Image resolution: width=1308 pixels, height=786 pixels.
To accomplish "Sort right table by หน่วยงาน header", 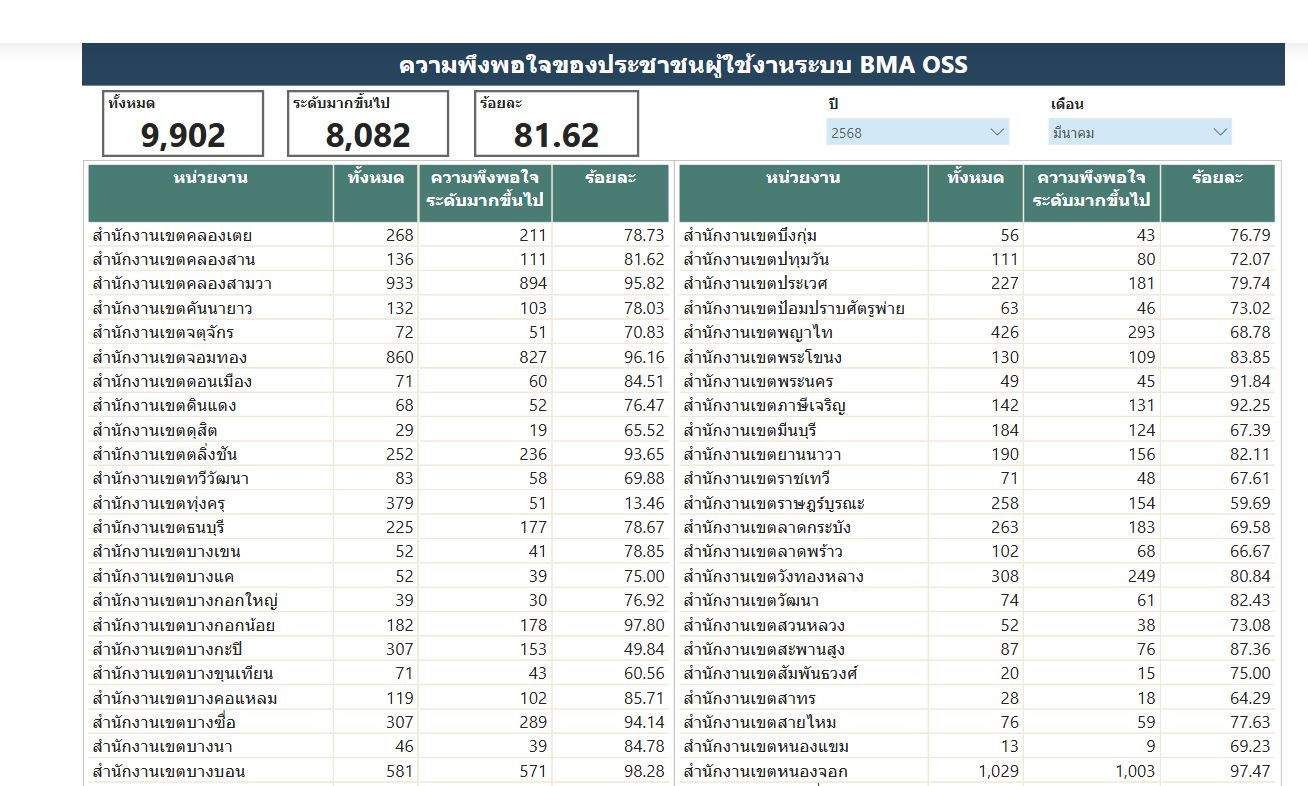I will tap(803, 193).
